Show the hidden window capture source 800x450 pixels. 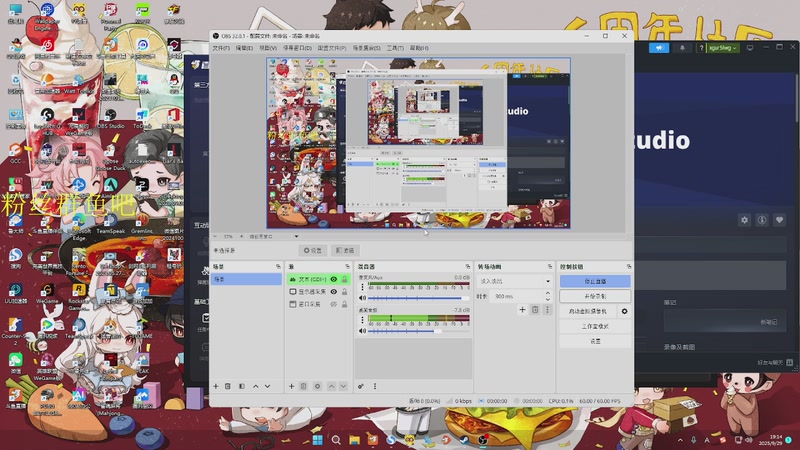click(x=334, y=304)
